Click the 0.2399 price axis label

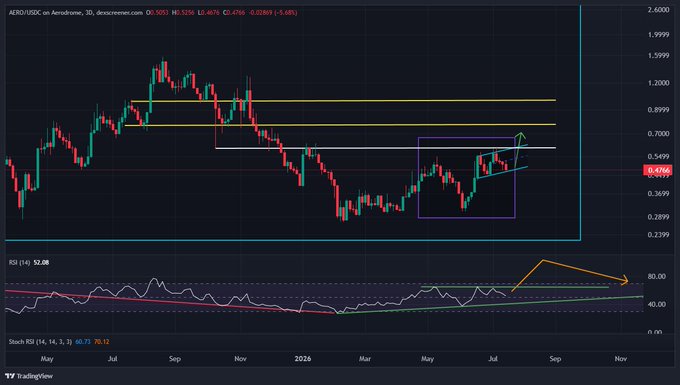pos(658,235)
